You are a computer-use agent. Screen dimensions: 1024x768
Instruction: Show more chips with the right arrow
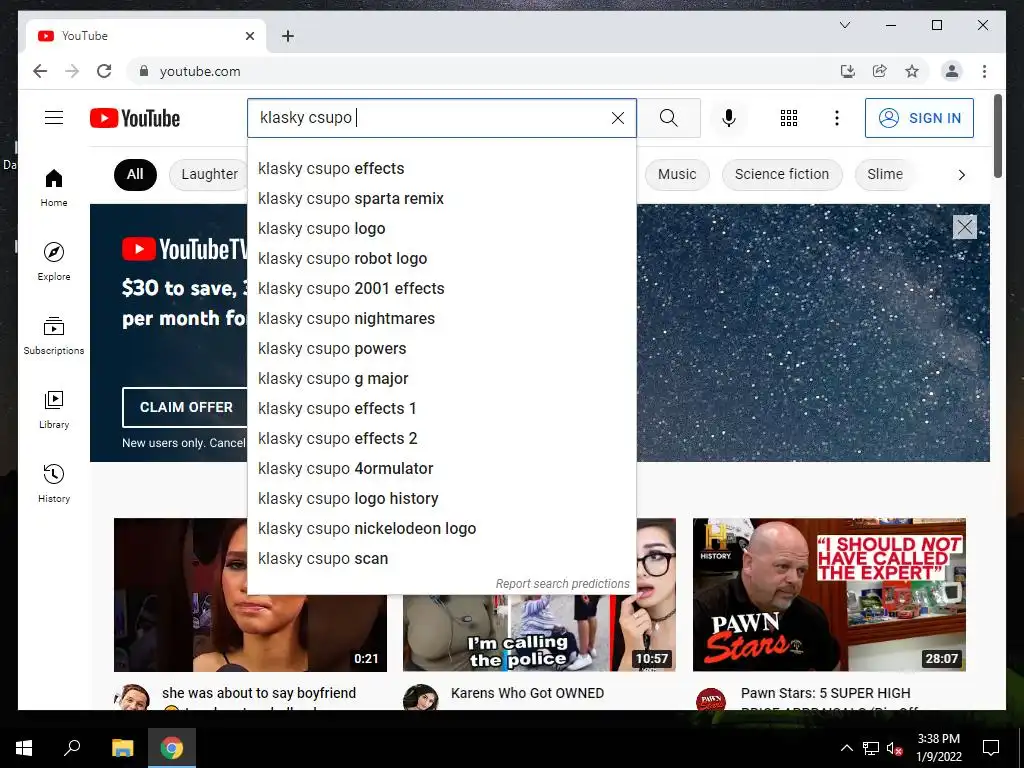(x=961, y=174)
